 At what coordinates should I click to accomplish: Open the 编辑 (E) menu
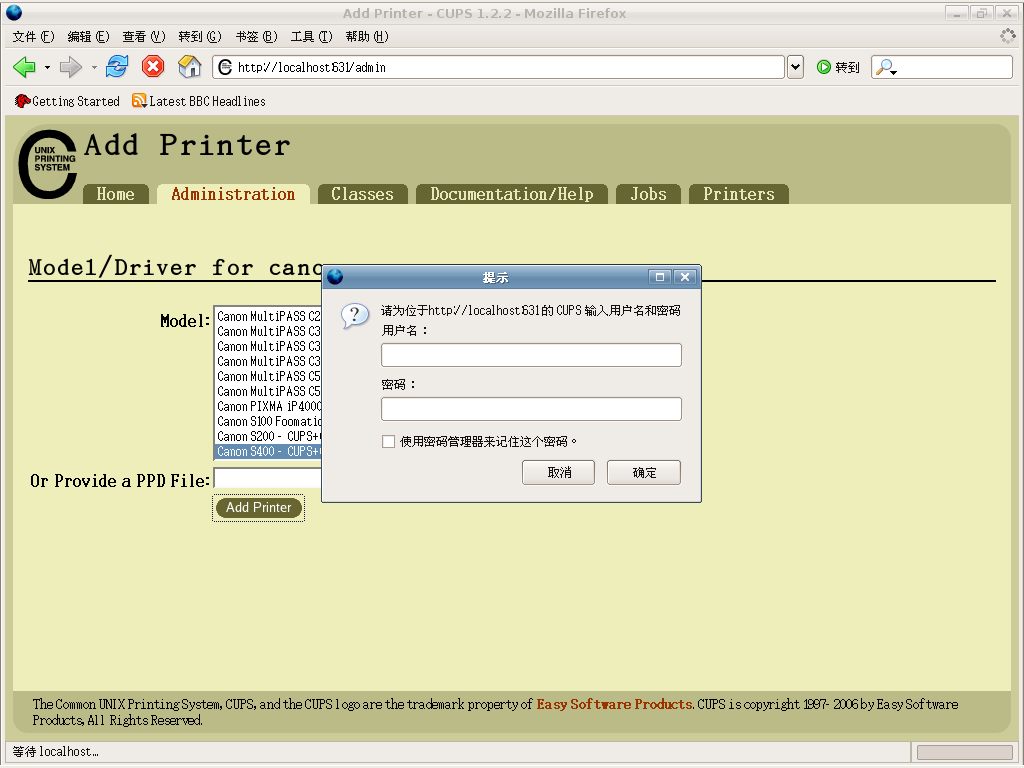(88, 37)
